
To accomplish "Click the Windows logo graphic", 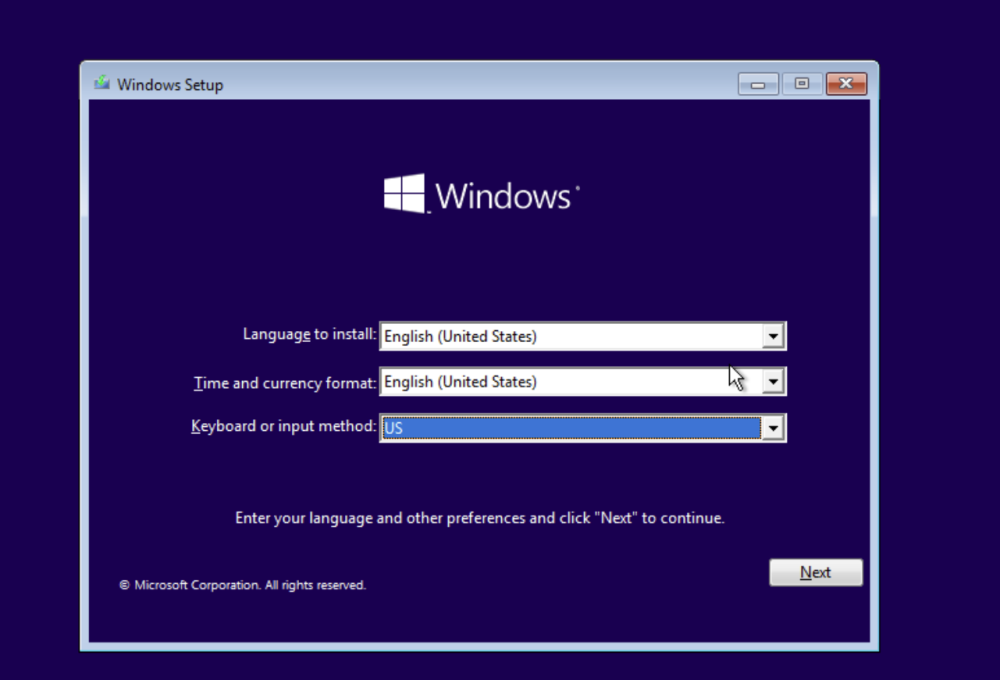I will tap(482, 194).
